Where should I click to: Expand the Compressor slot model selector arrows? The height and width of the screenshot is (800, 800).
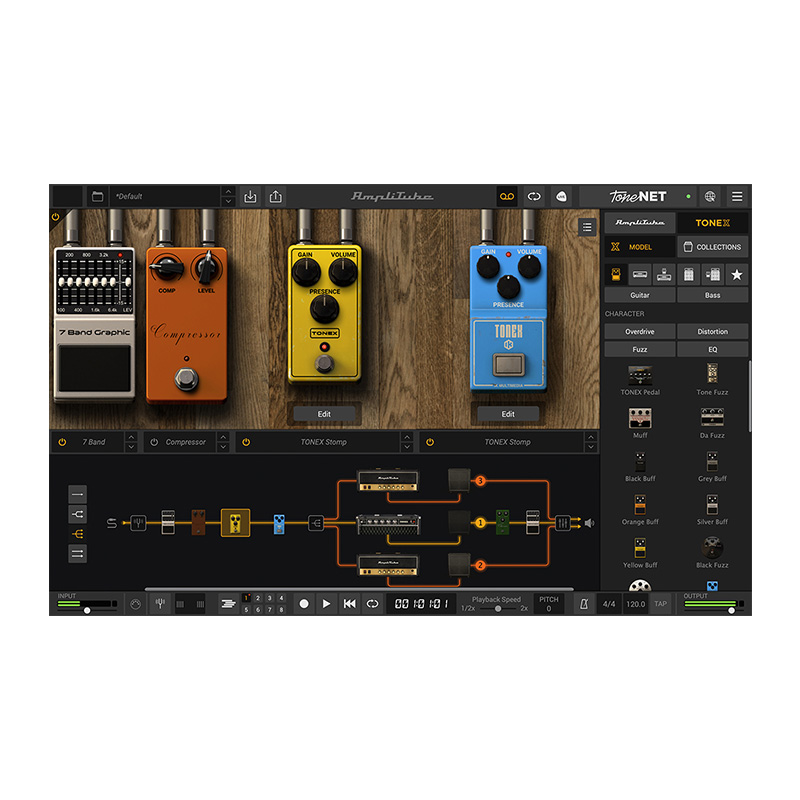(x=222, y=442)
